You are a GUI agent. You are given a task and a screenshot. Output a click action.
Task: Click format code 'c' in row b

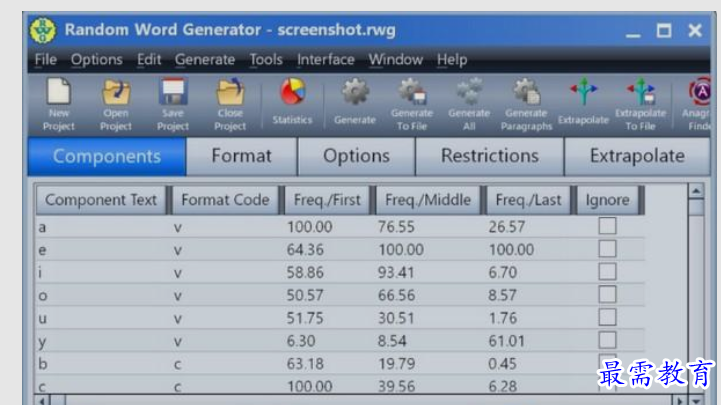(x=177, y=365)
